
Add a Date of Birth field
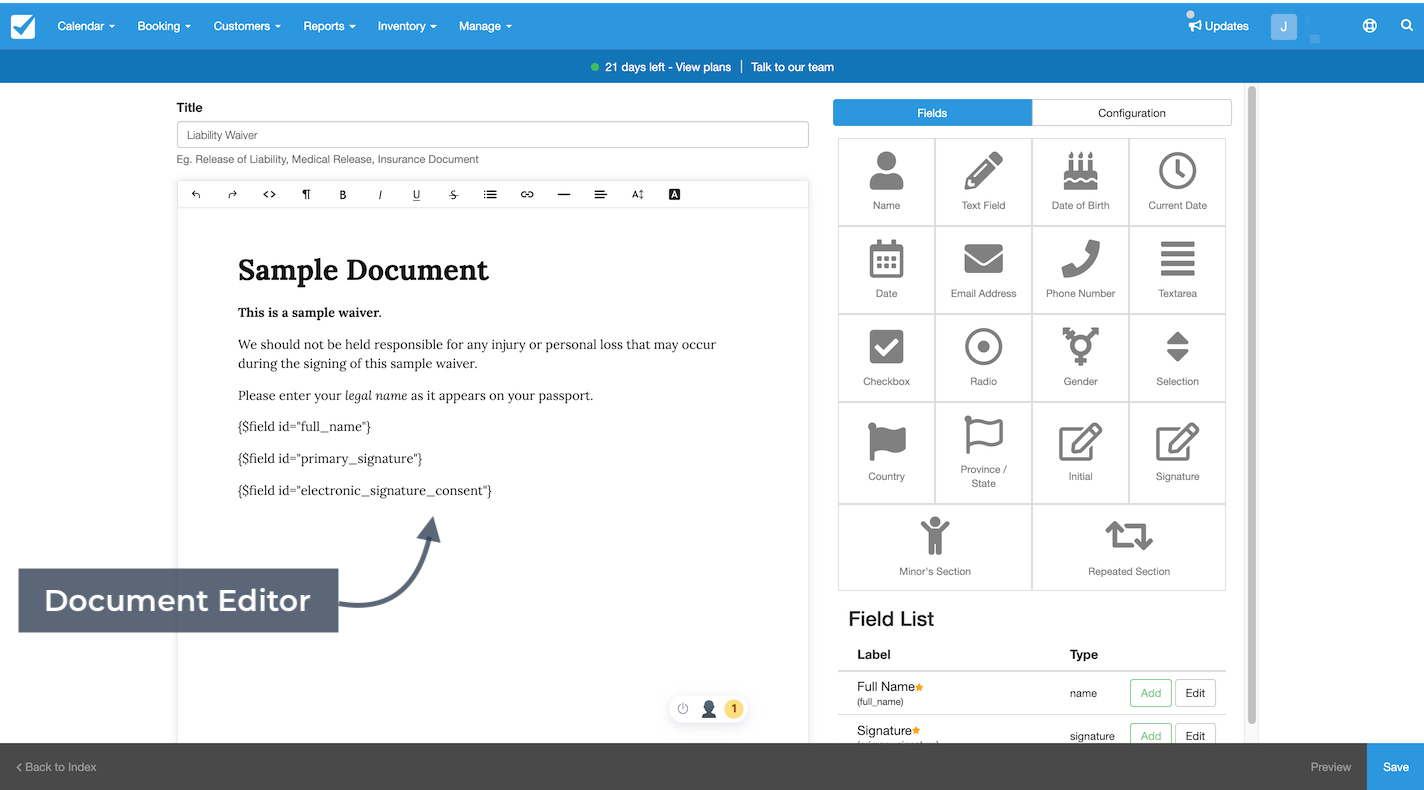(1080, 182)
